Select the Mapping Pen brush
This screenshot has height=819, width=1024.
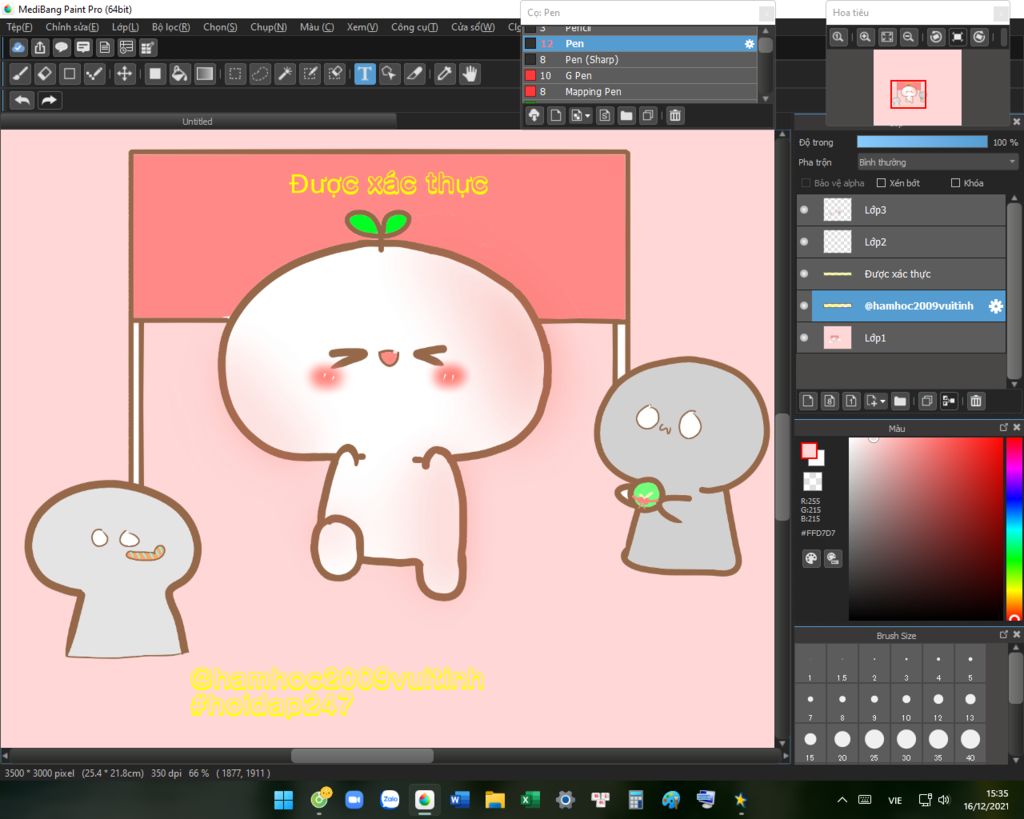click(x=640, y=92)
